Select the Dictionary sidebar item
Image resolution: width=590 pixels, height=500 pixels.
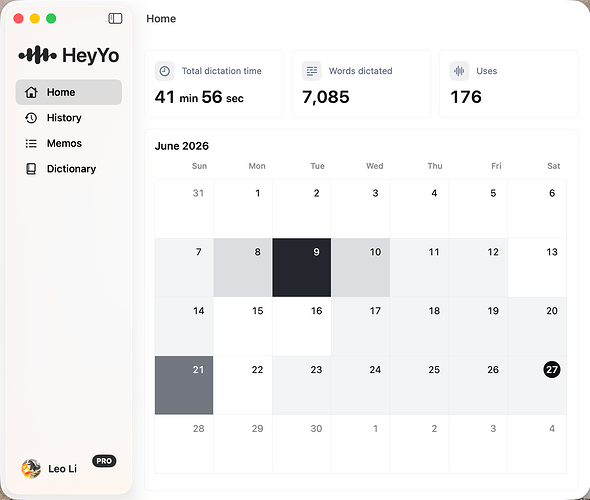(x=69, y=169)
